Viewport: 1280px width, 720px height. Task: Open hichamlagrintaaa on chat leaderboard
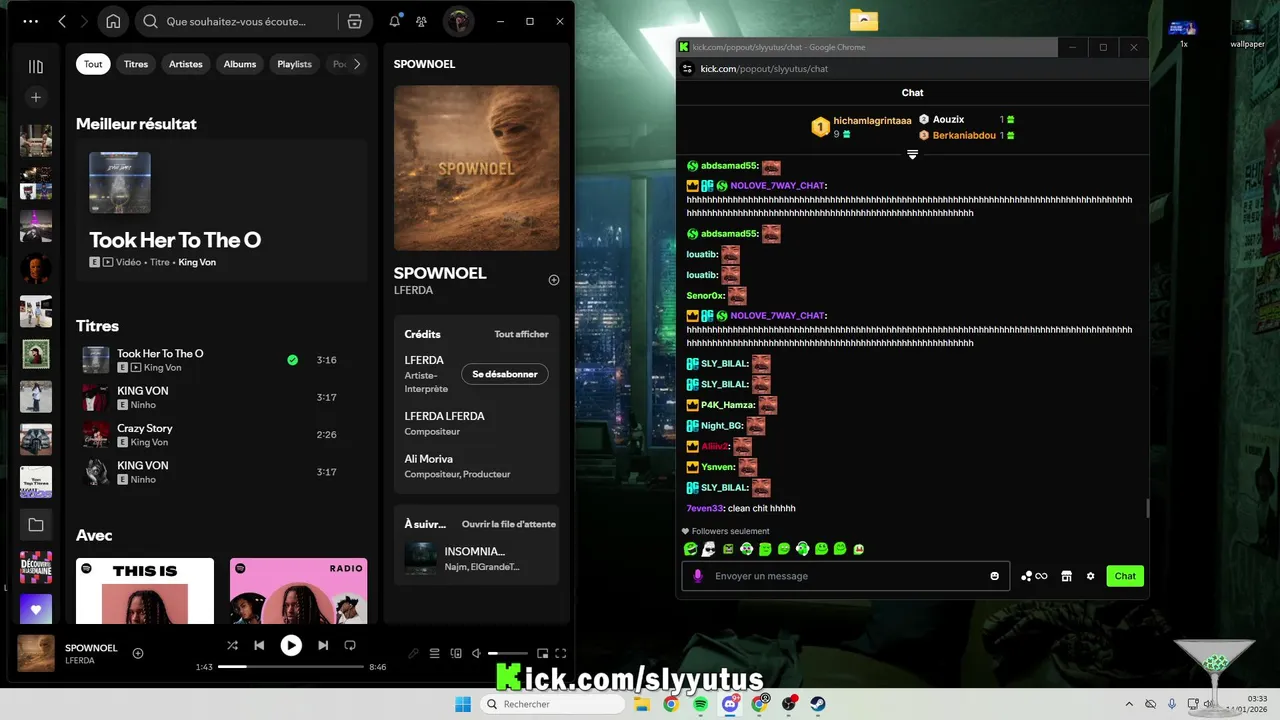[872, 120]
